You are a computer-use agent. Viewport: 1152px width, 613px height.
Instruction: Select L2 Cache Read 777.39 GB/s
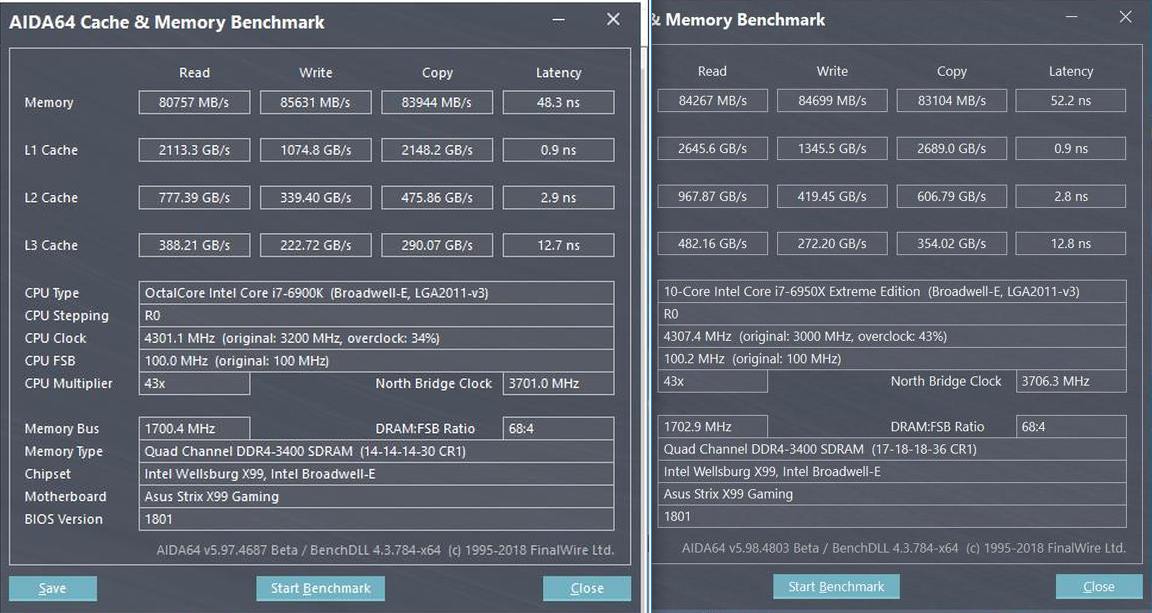coord(194,198)
